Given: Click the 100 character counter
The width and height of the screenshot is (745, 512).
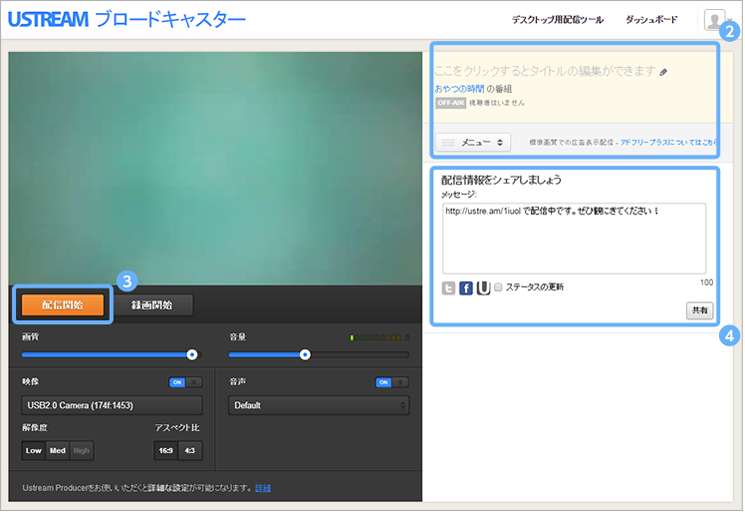Looking at the screenshot, I should 706,283.
